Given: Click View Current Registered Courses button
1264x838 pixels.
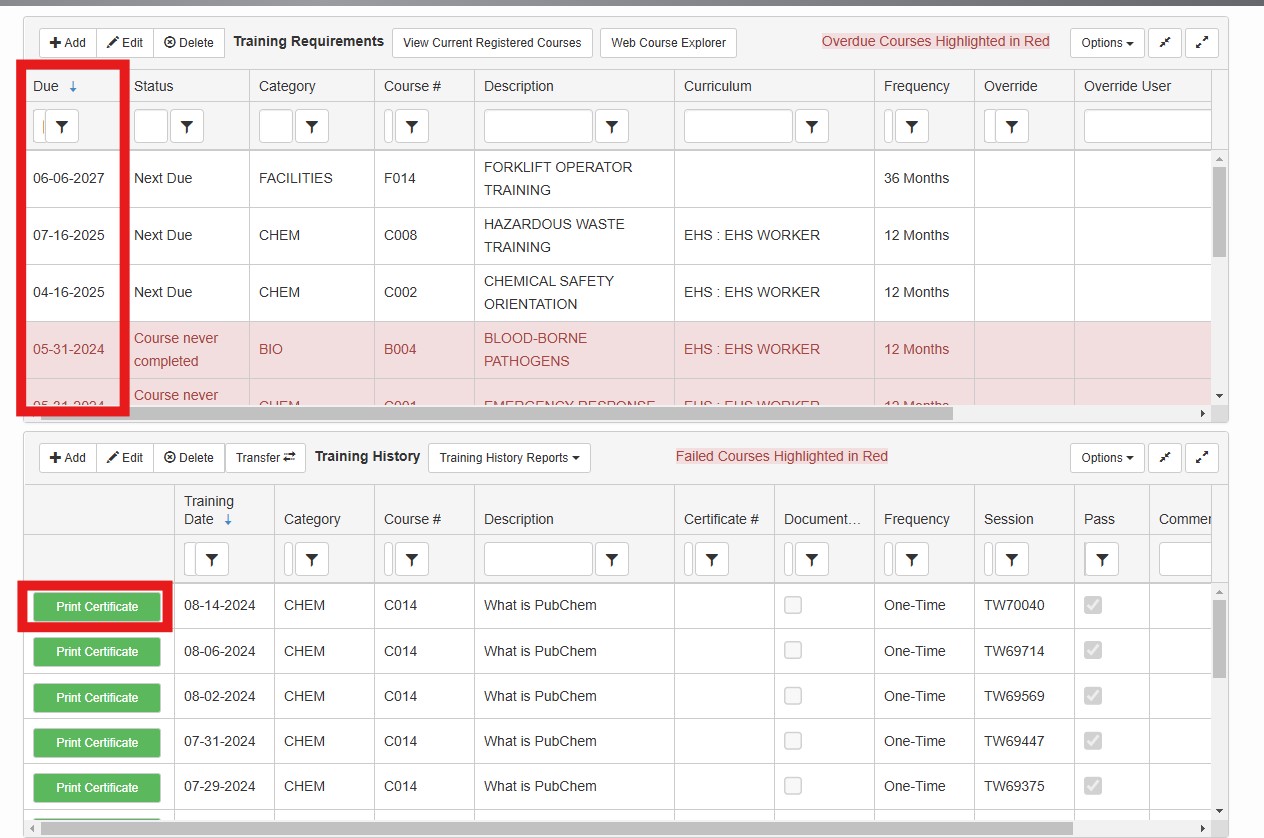Looking at the screenshot, I should [x=492, y=43].
